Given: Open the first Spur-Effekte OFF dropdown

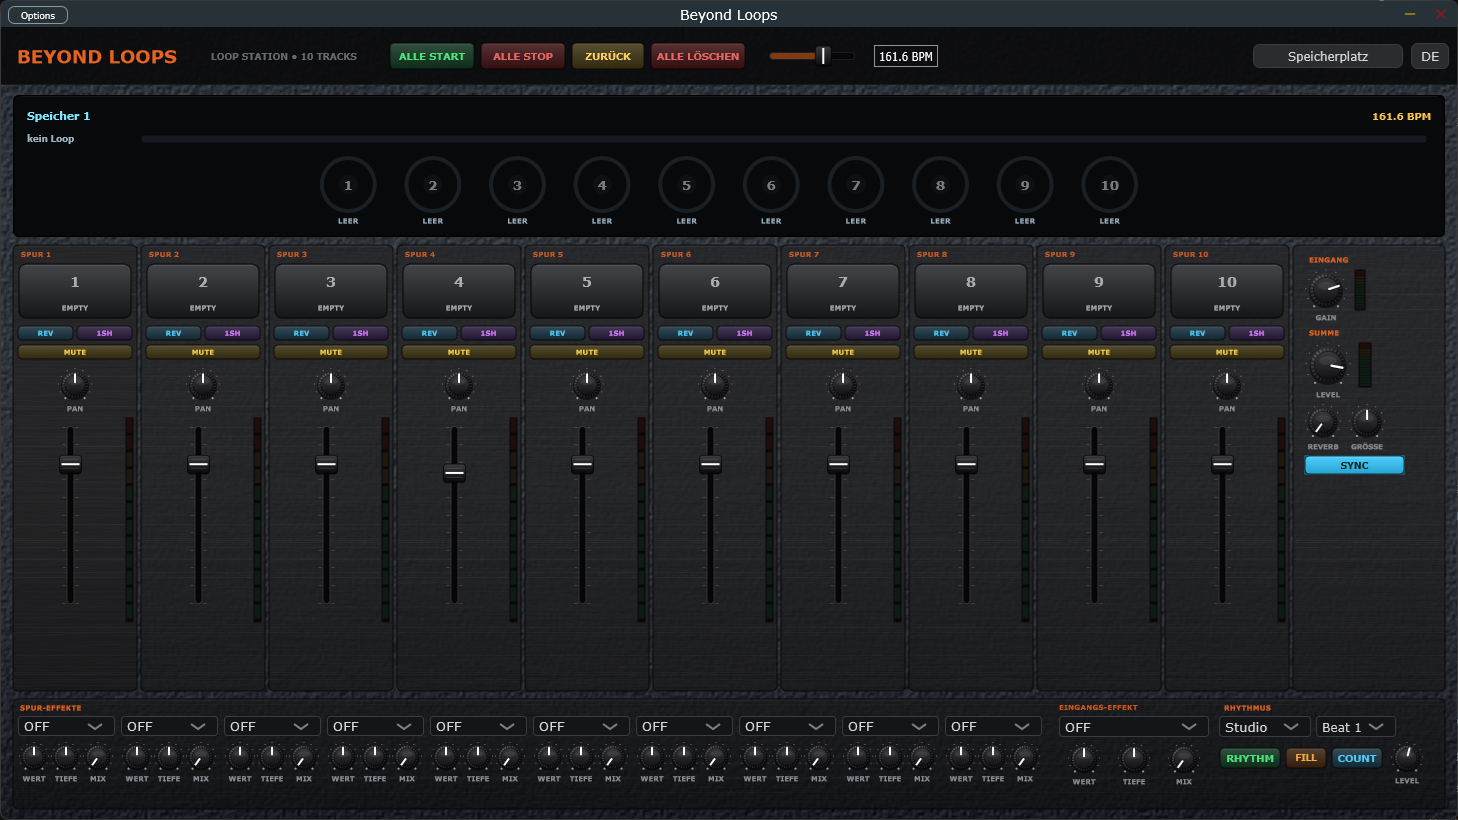Looking at the screenshot, I should click(x=65, y=727).
